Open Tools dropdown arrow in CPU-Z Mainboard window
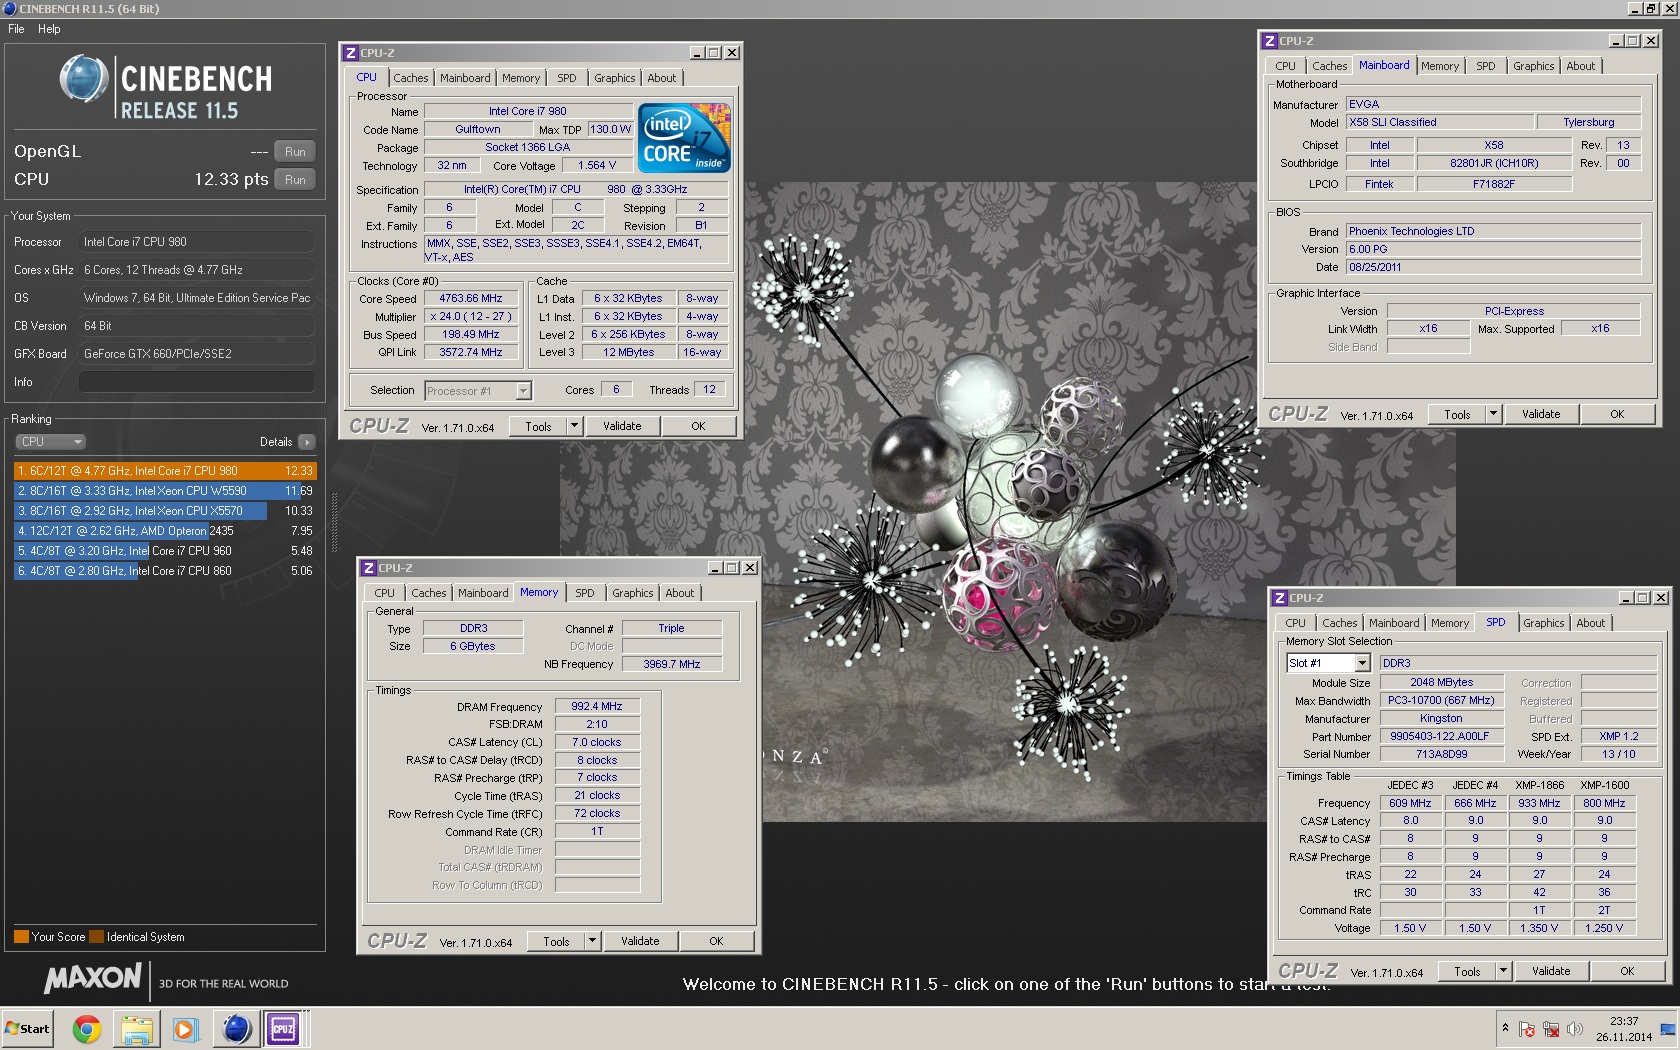Viewport: 1680px width, 1050px height. coord(1493,415)
